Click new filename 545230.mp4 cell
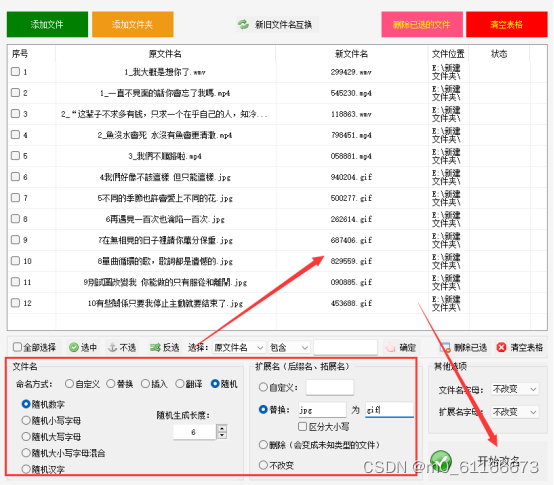 [x=351, y=93]
